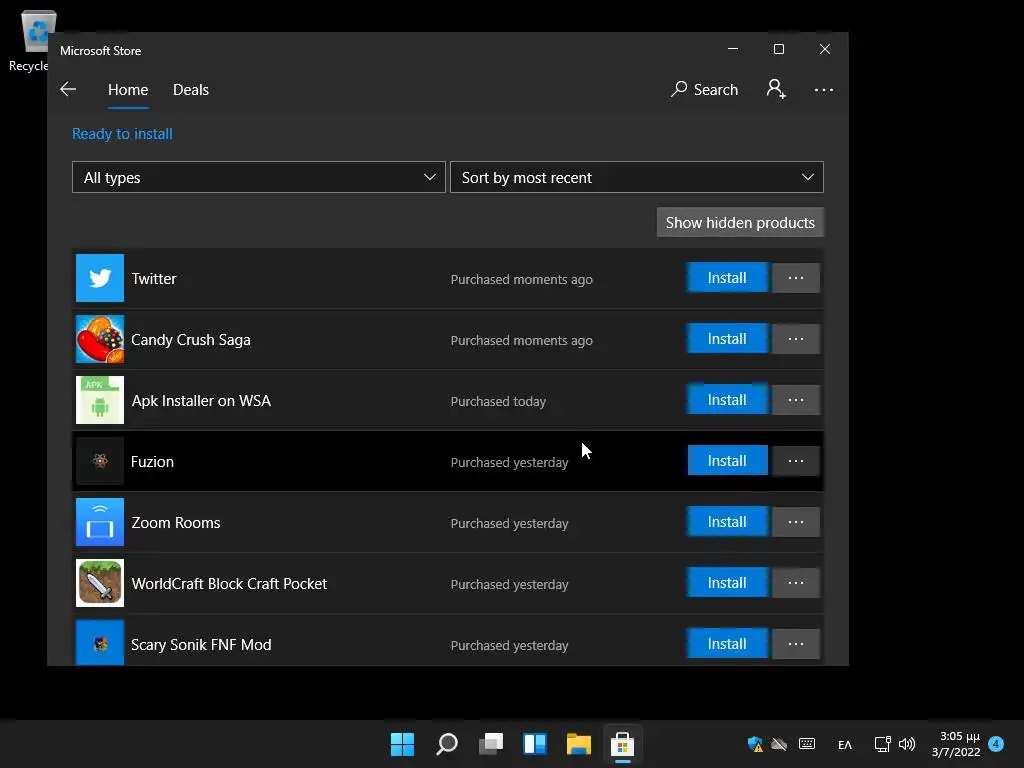This screenshot has height=768, width=1024.
Task: Open more options for Fuzion
Action: tap(795, 461)
